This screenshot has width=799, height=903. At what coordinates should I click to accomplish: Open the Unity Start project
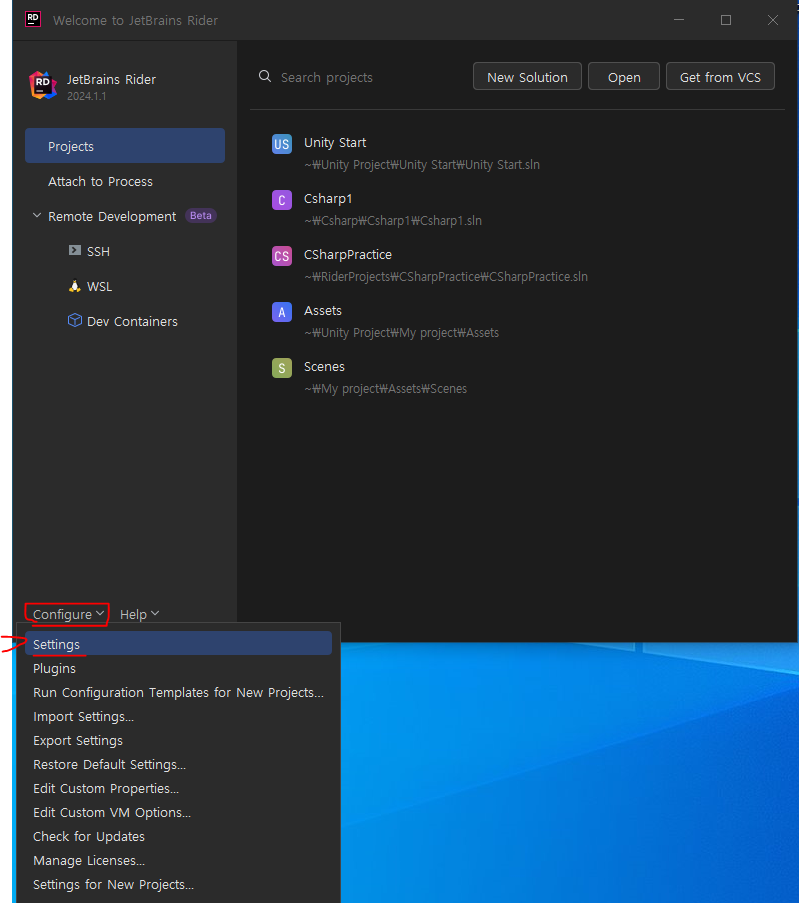[517, 153]
